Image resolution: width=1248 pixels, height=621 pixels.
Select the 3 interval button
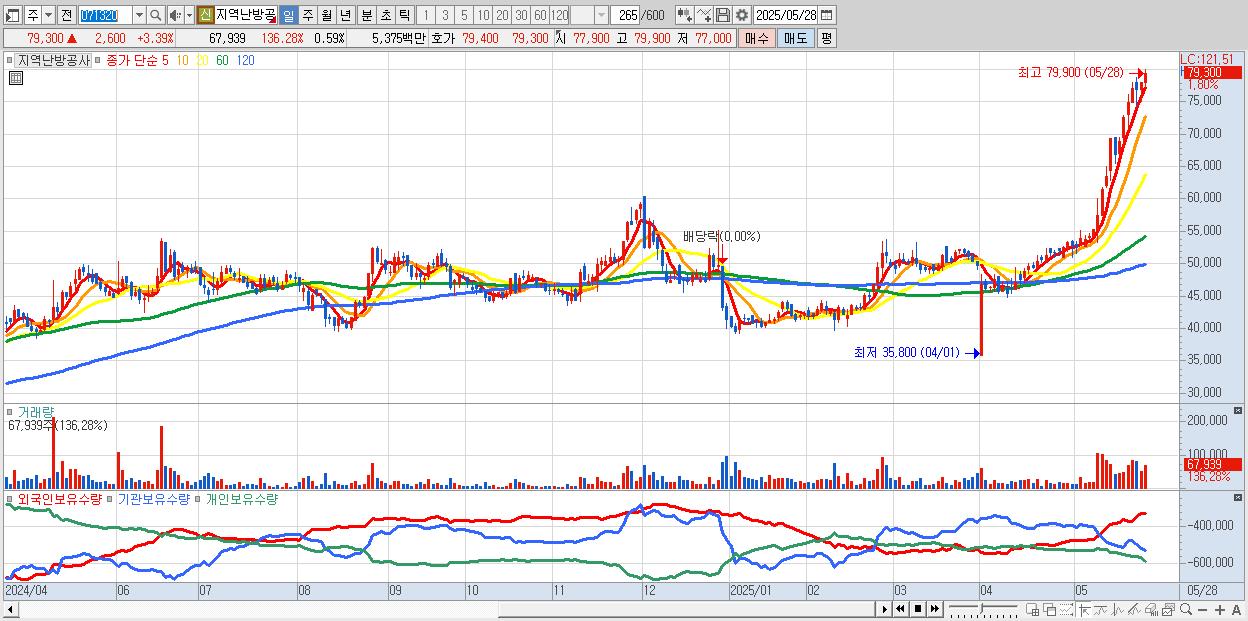[x=445, y=15]
